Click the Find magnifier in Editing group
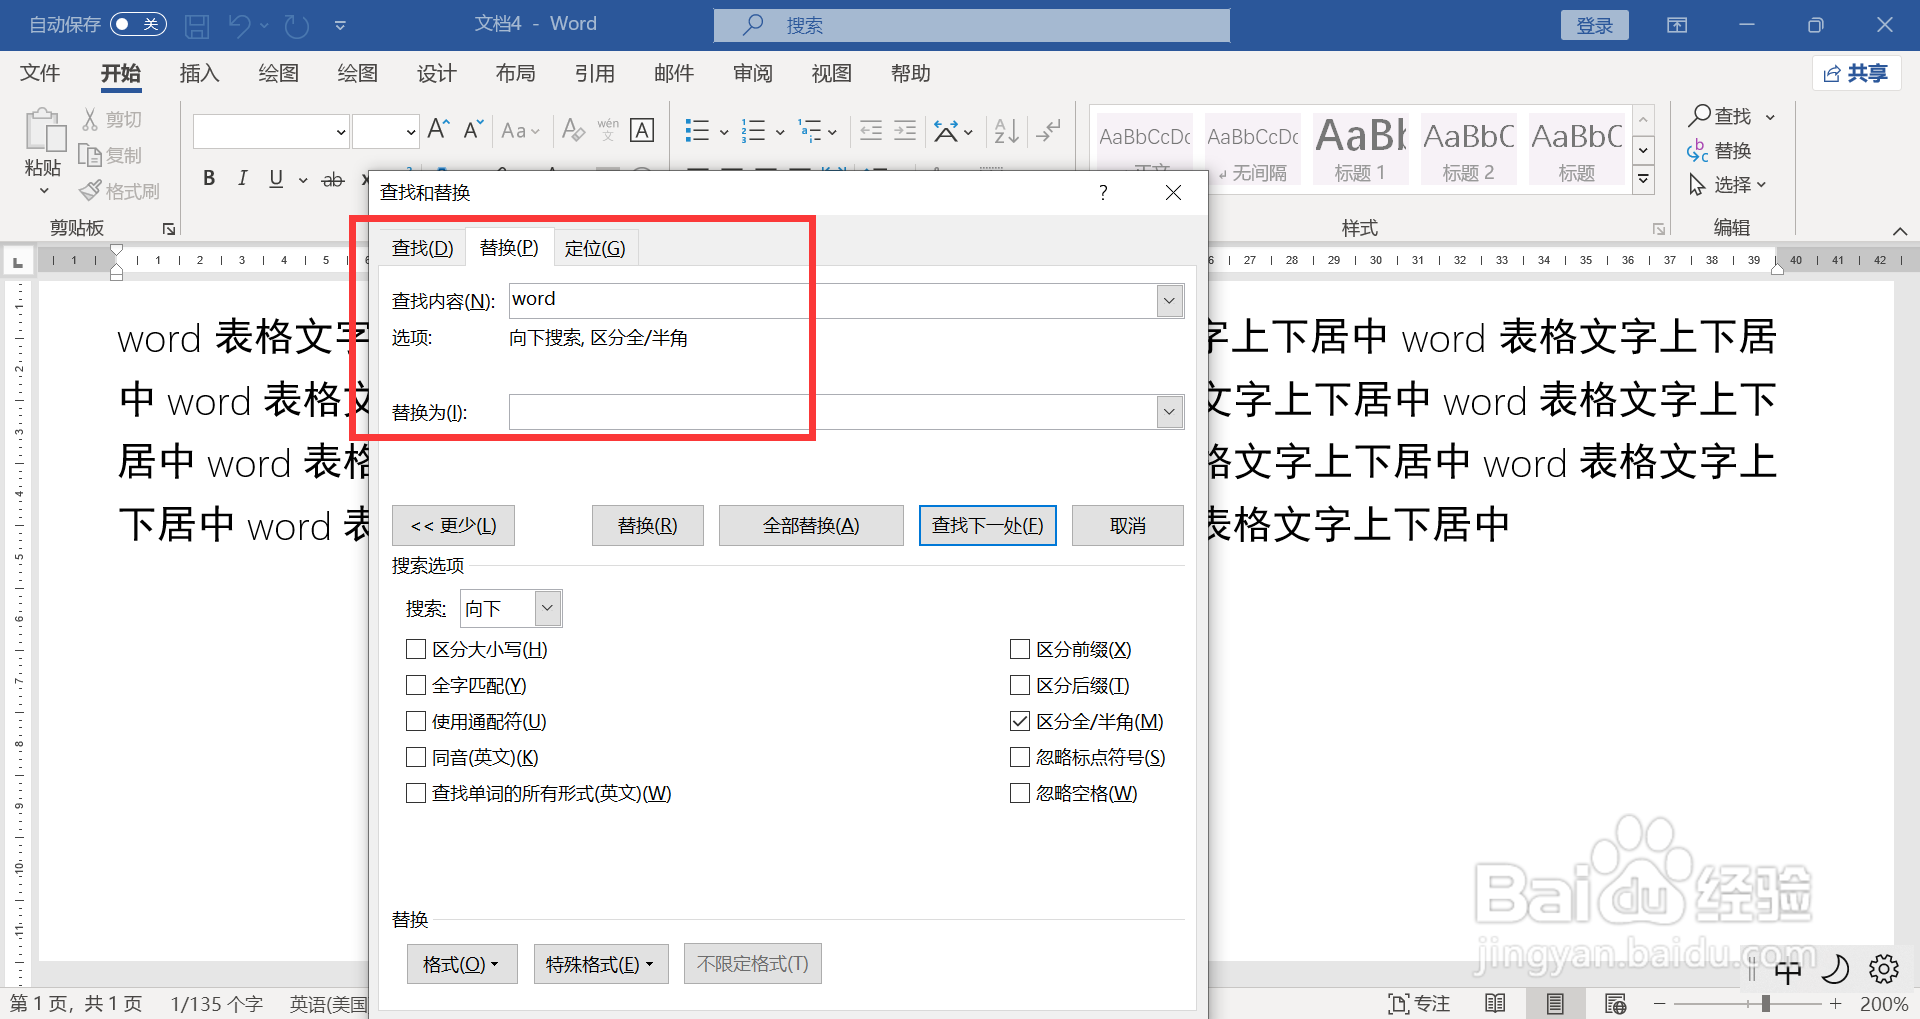Viewport: 1920px width, 1019px height. 1700,115
